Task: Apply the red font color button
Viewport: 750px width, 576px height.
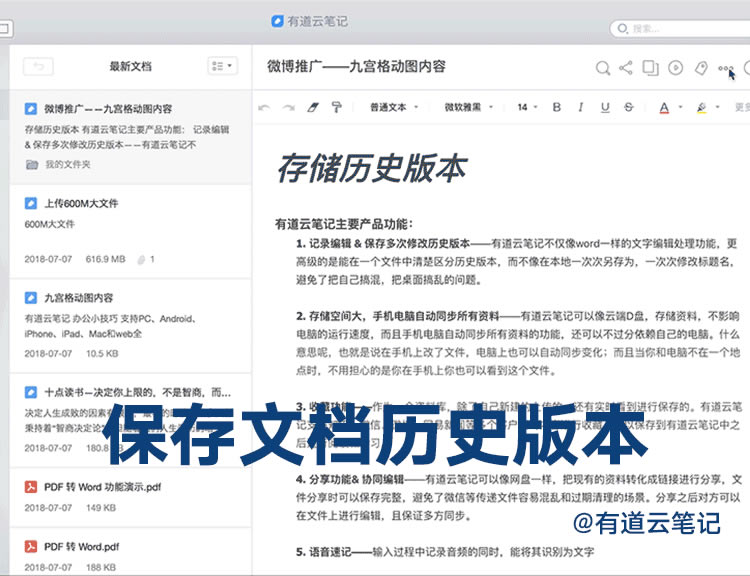Action: [x=664, y=108]
